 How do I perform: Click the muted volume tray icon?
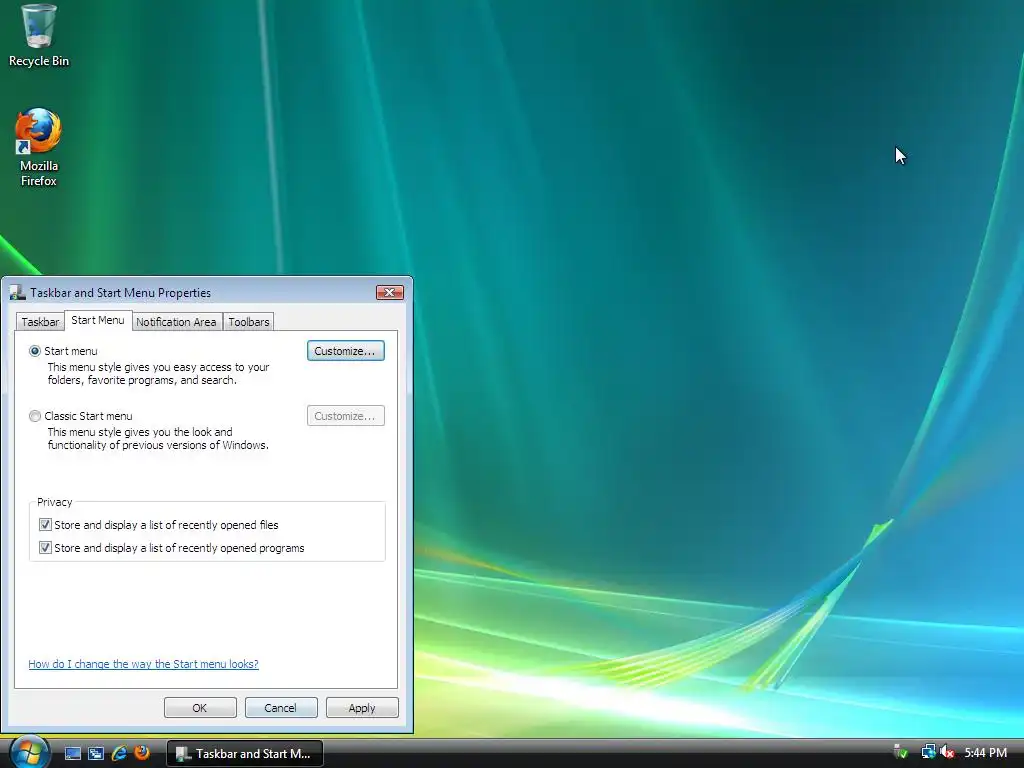pyautogui.click(x=947, y=752)
